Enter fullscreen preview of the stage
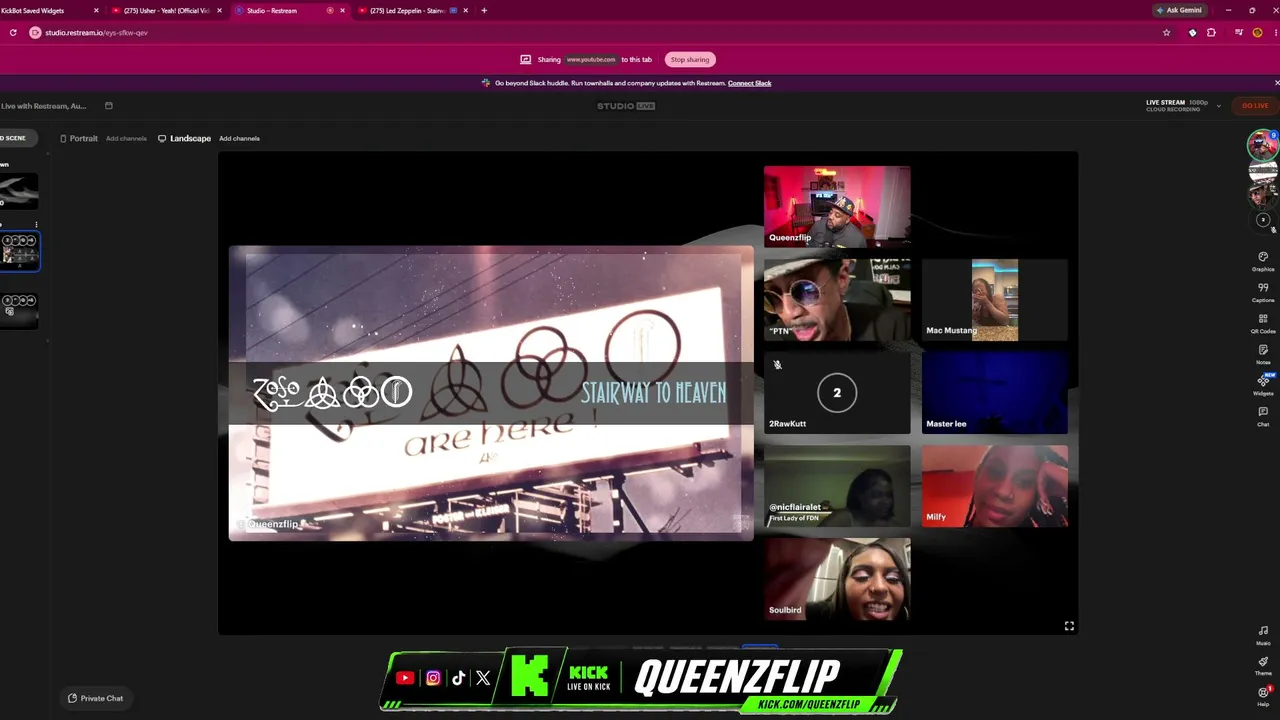 tap(1069, 626)
